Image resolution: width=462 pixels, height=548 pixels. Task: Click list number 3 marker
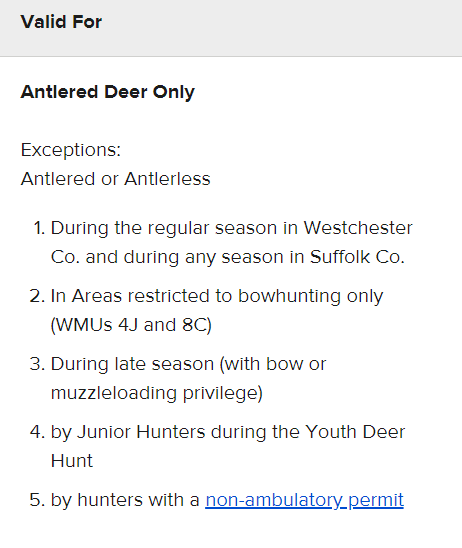tap(38, 364)
